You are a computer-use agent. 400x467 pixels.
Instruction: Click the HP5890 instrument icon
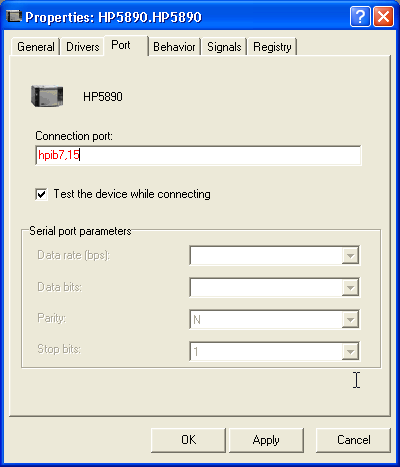click(47, 96)
